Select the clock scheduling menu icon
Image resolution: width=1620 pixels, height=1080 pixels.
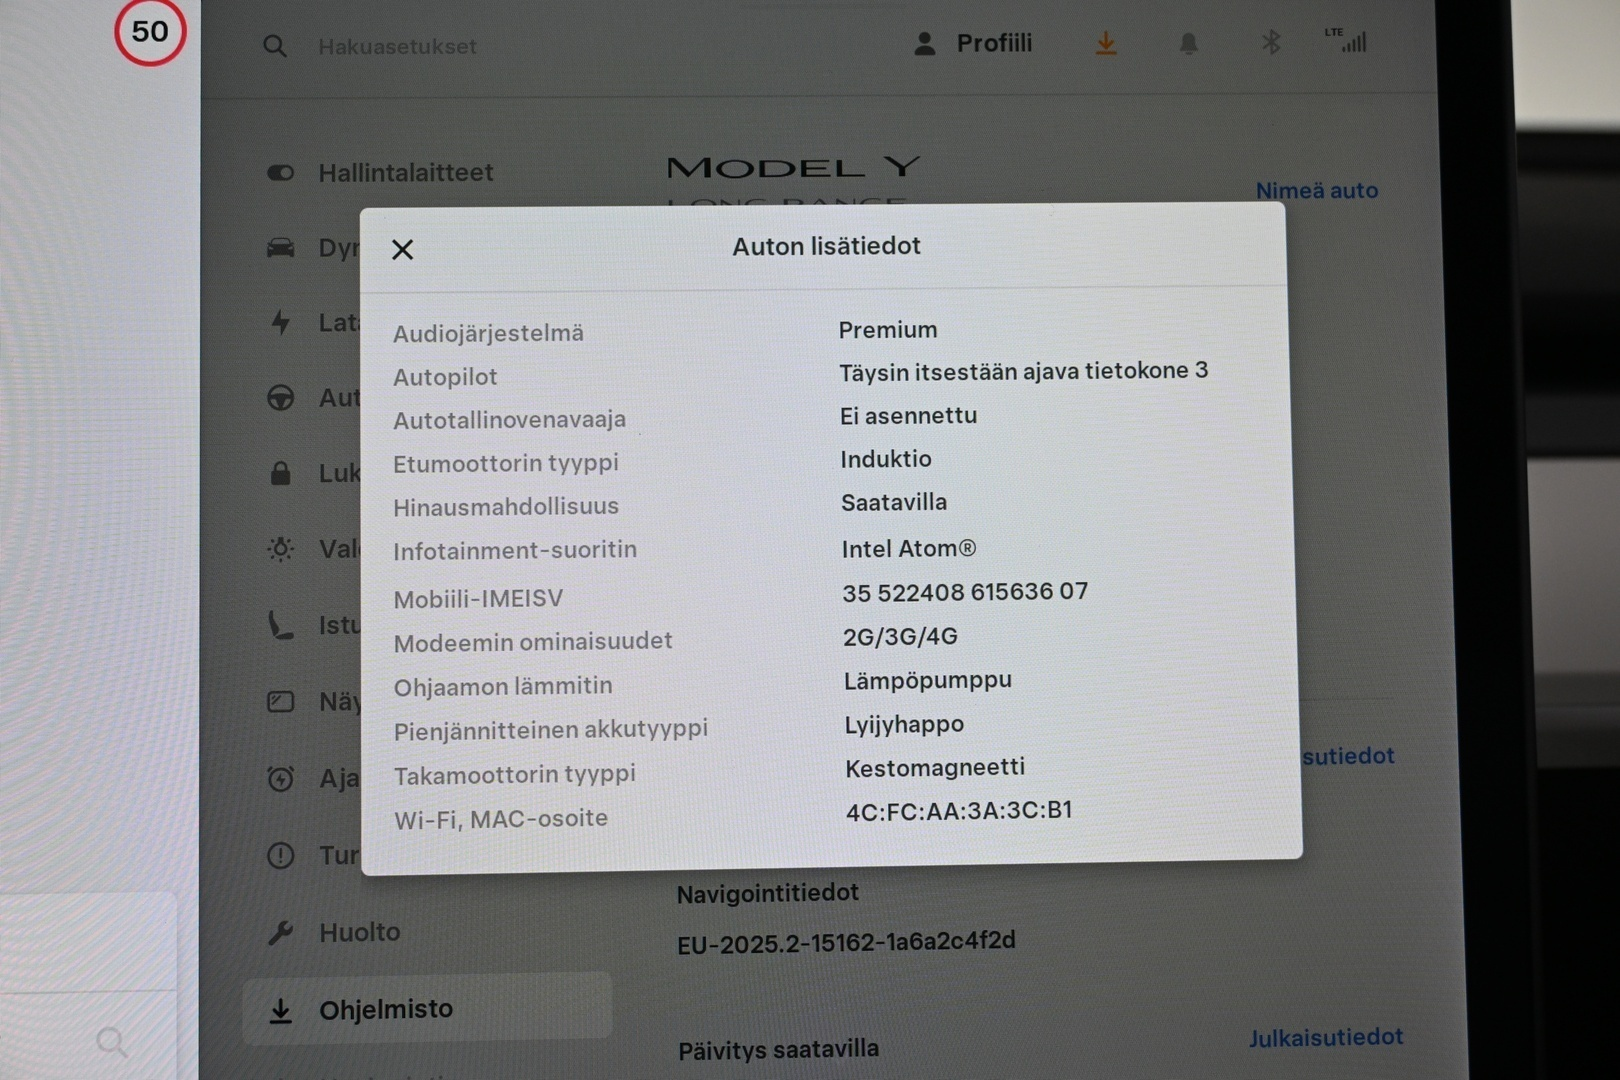[x=281, y=778]
